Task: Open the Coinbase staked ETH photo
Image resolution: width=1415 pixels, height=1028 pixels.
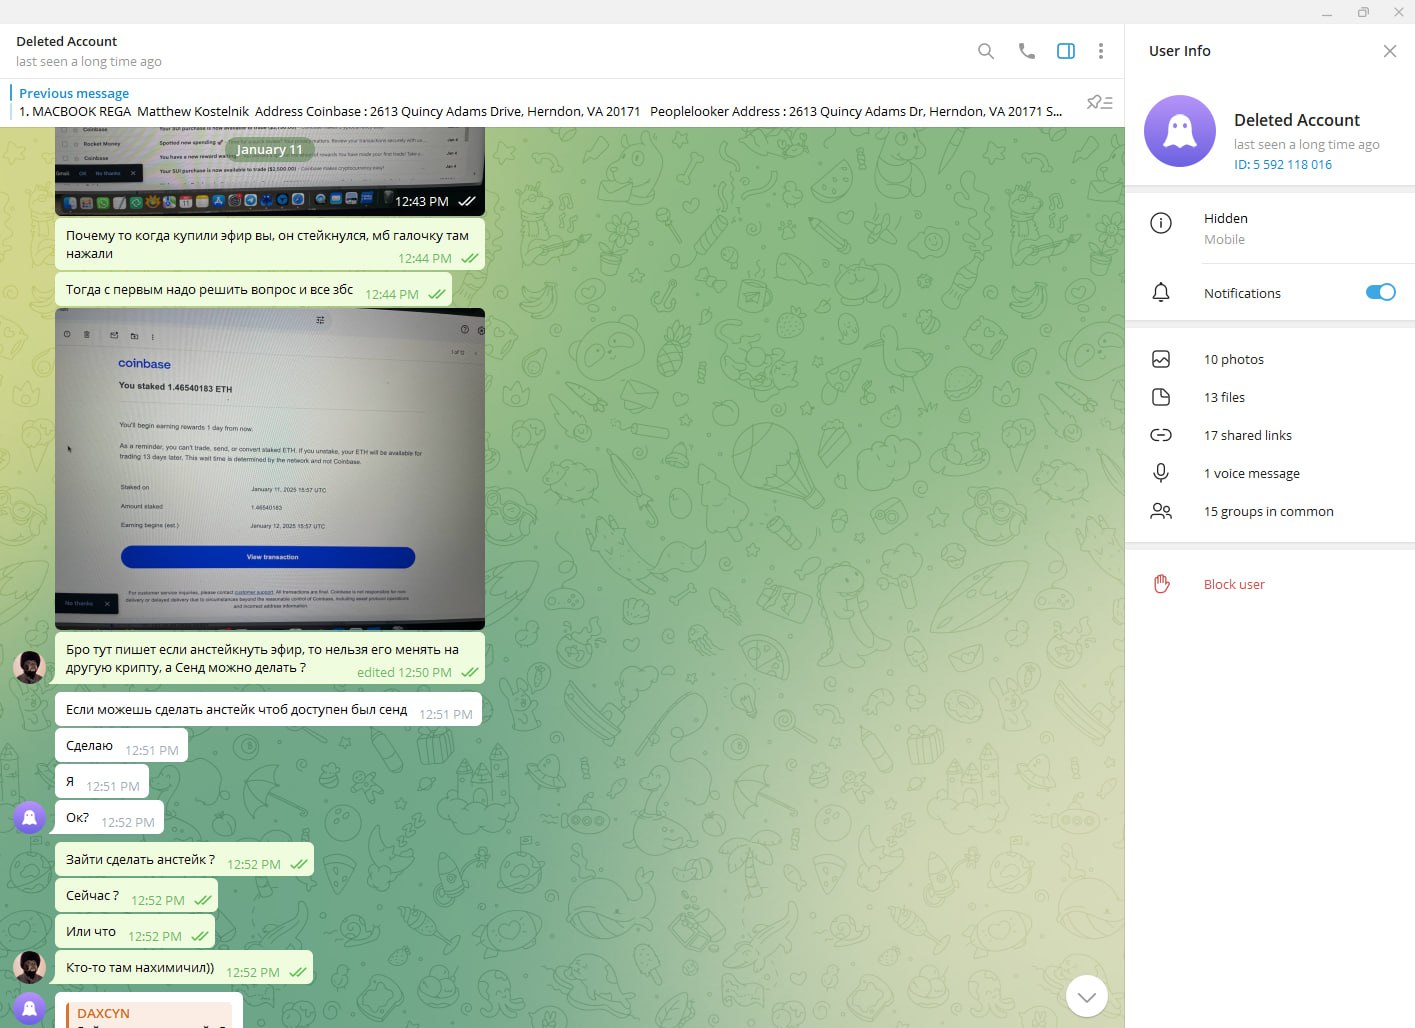Action: [270, 468]
